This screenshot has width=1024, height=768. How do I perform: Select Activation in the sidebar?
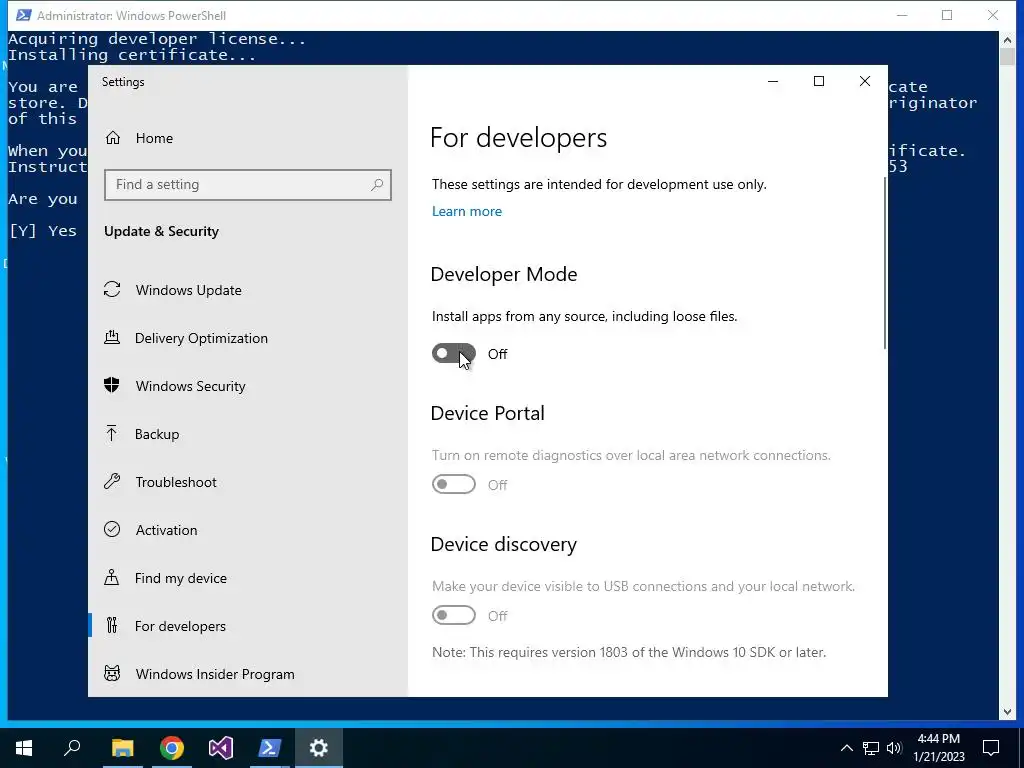(248, 530)
